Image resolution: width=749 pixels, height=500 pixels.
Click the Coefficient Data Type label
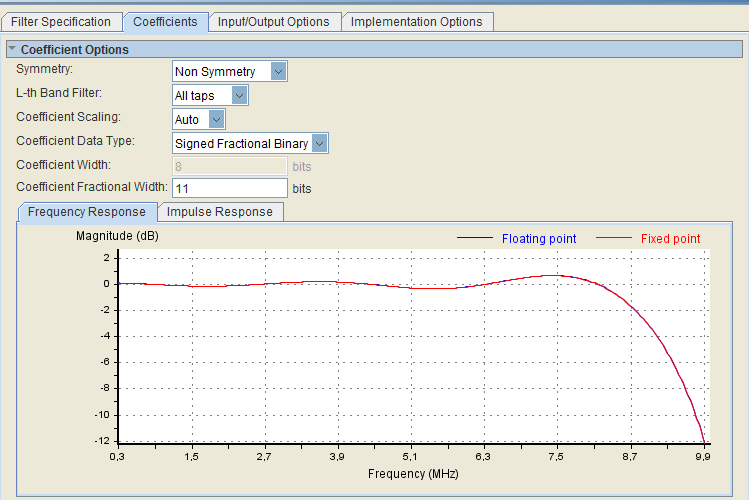tap(75, 141)
